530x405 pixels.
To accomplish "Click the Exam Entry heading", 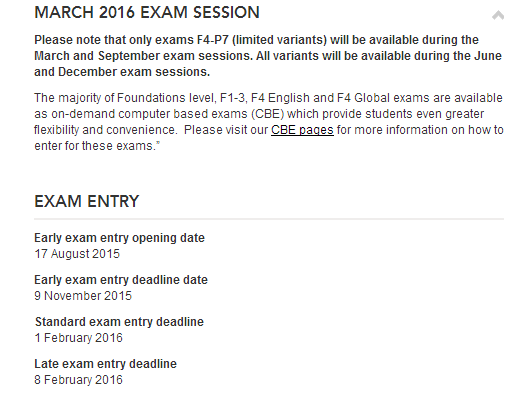I will point(87,201).
